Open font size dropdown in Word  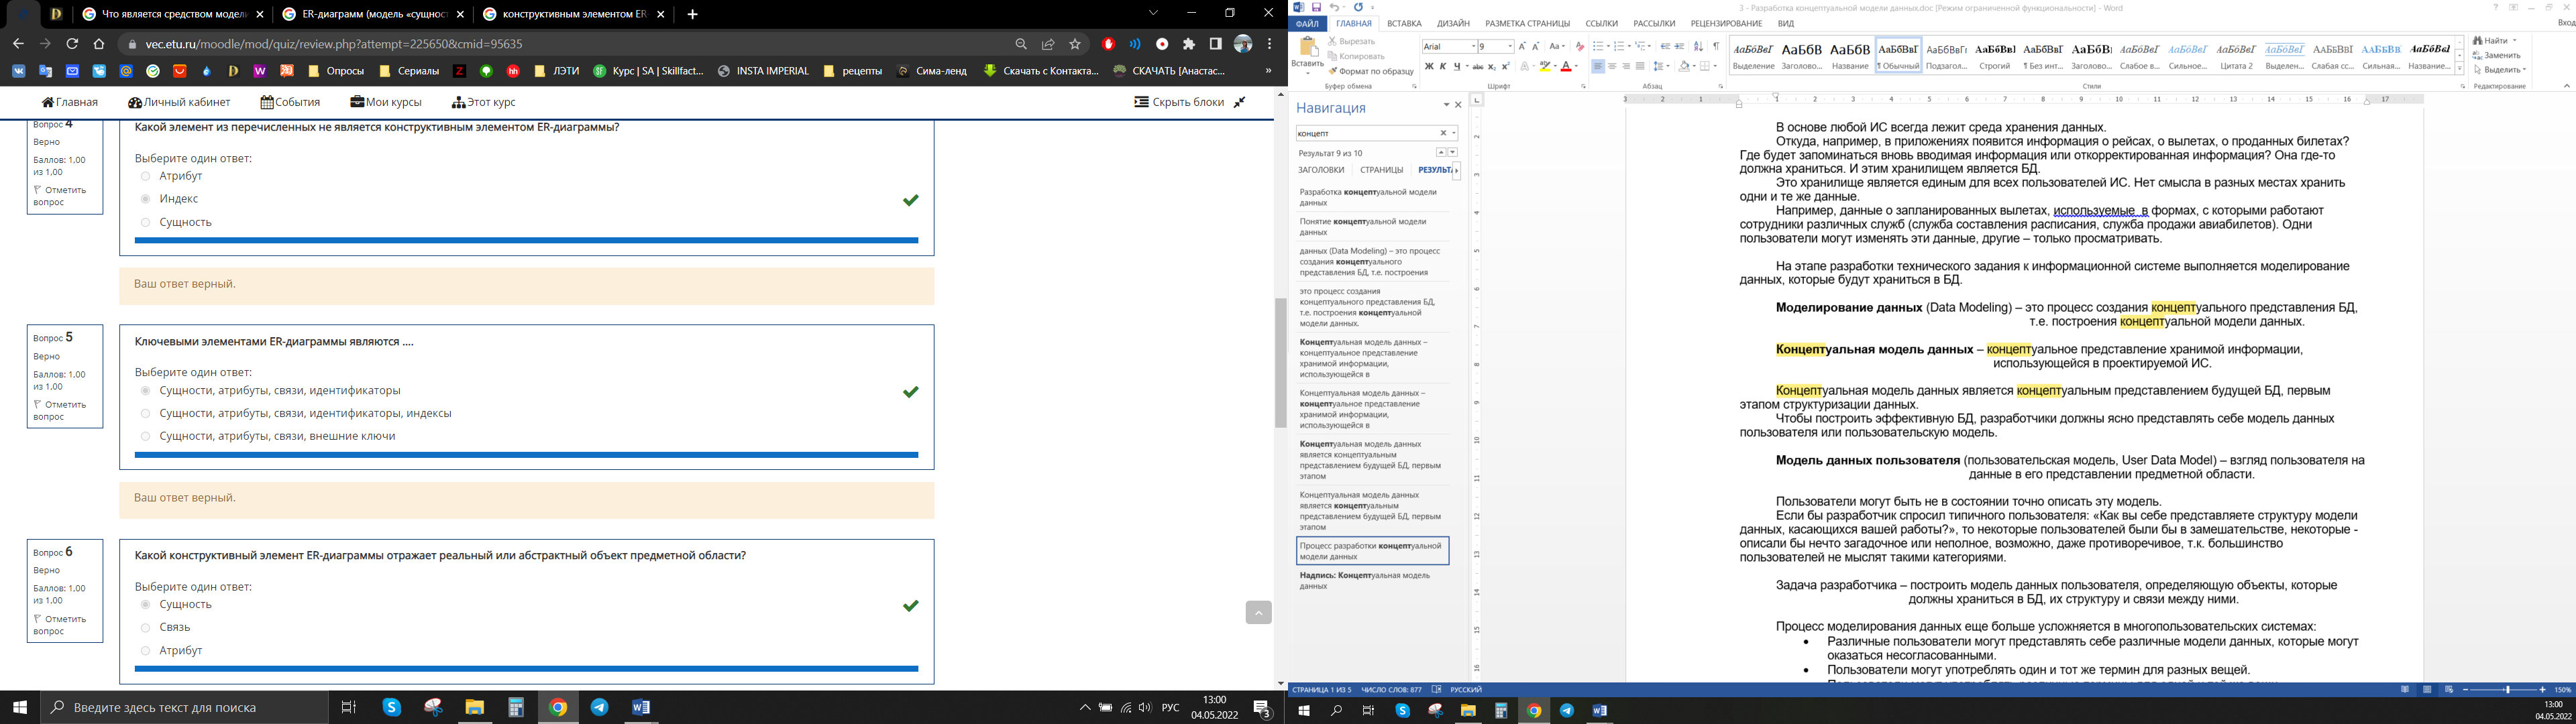point(1510,46)
